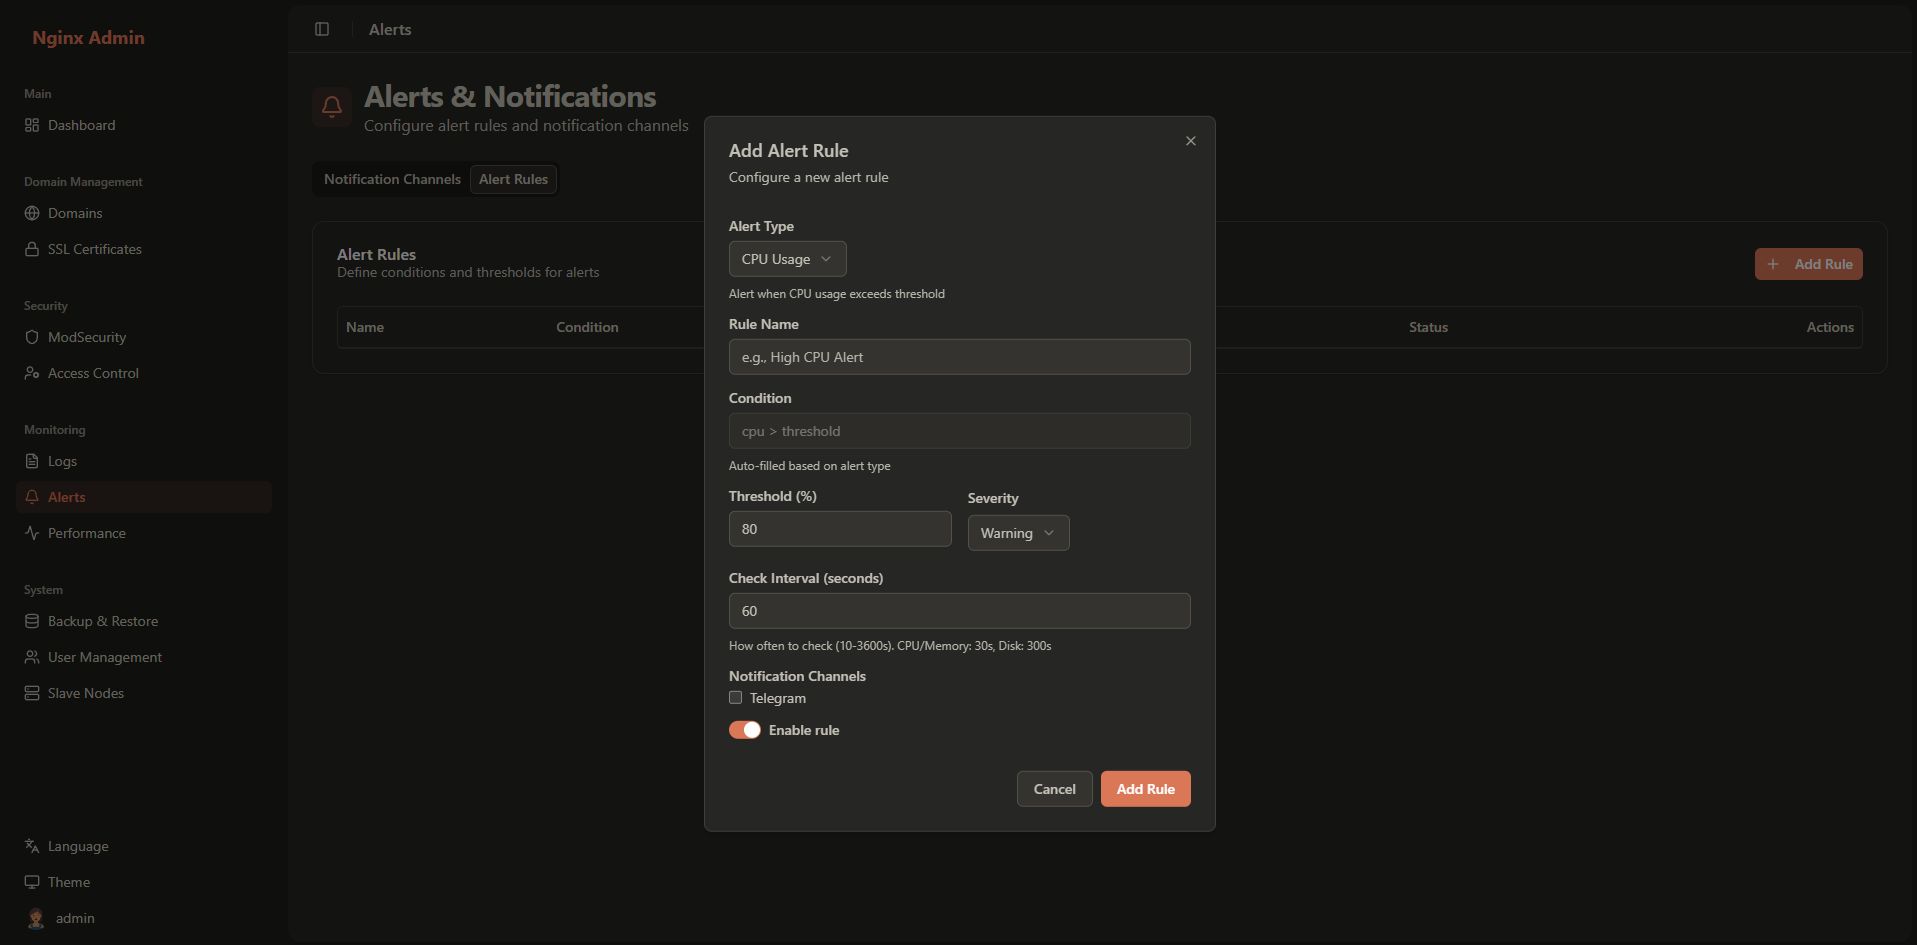Open the Performance monitoring page

point(86,533)
